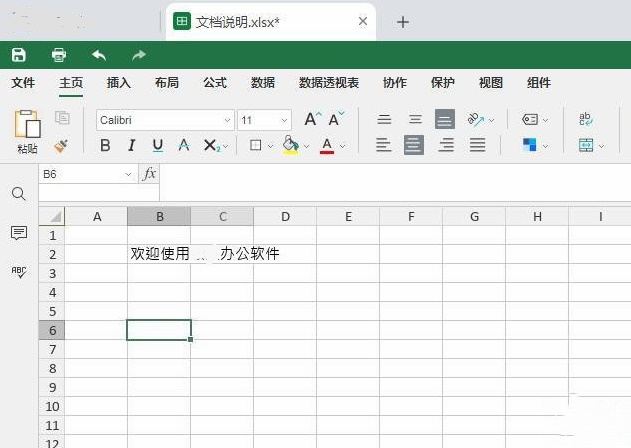Toggle the highlighted align bottom button
Image resolution: width=631 pixels, height=448 pixels.
click(x=445, y=119)
